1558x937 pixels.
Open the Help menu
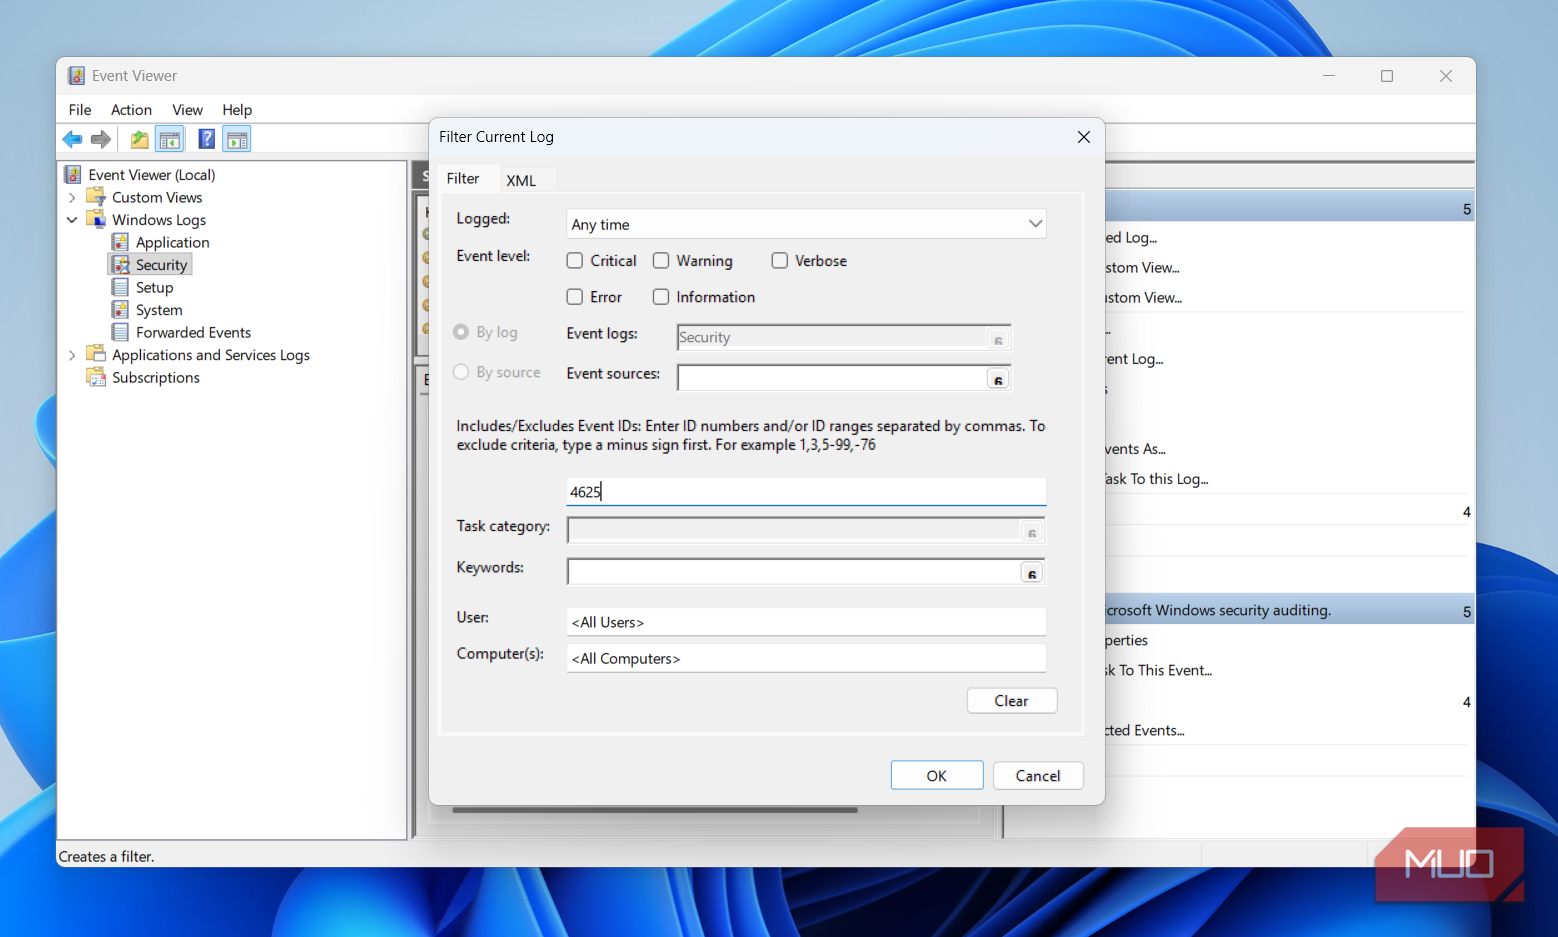(237, 110)
